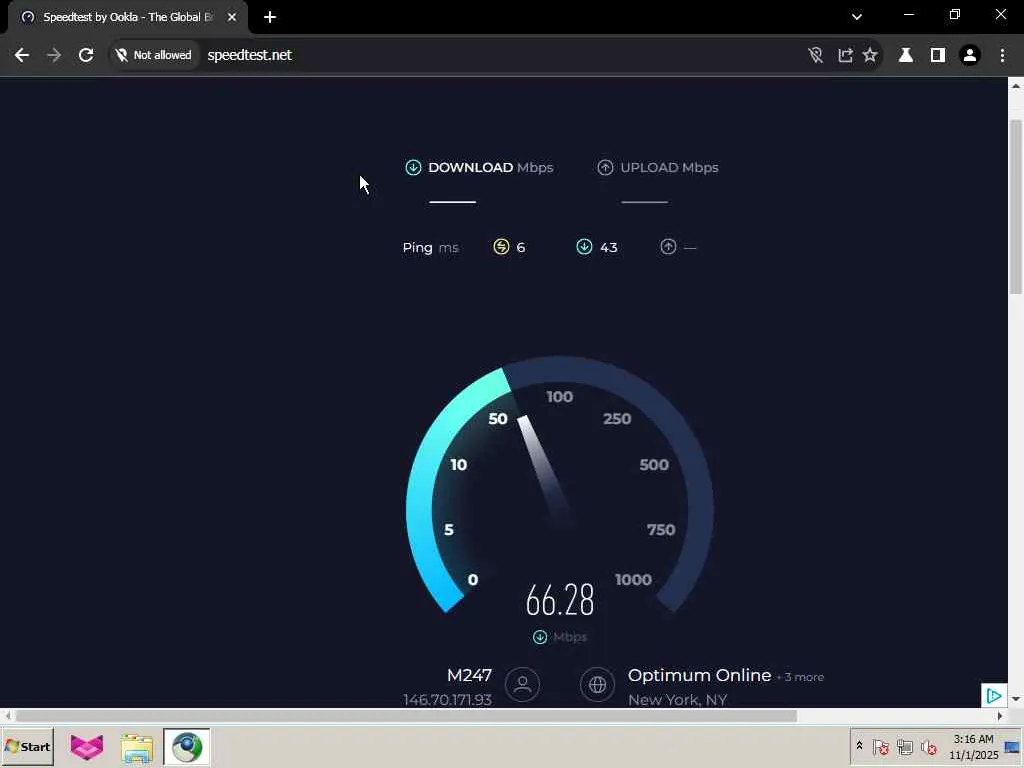Show hidden system tray icons
Image resolution: width=1024 pixels, height=768 pixels.
859,746
